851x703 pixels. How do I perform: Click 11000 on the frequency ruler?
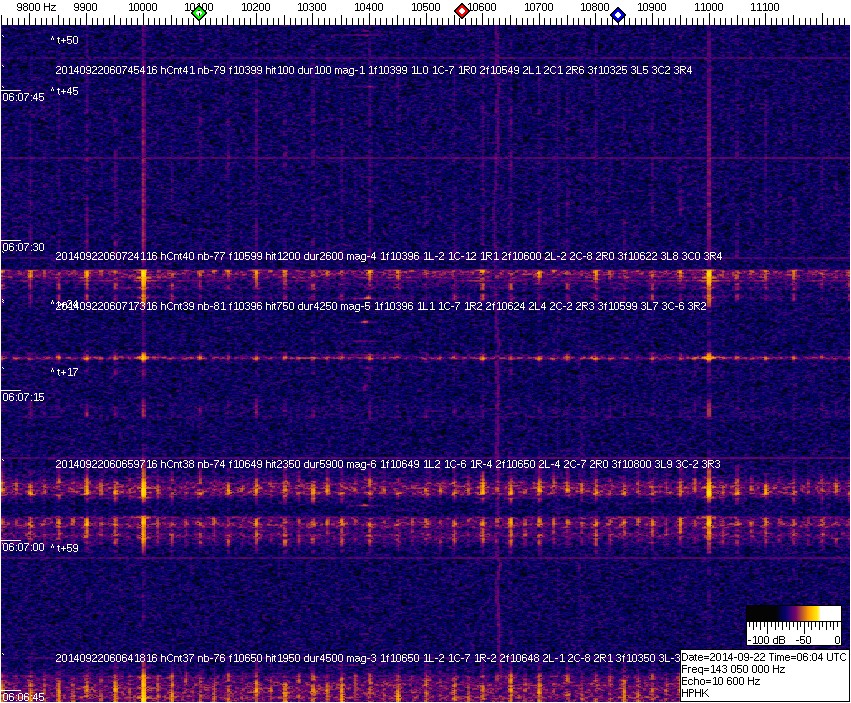coord(709,7)
